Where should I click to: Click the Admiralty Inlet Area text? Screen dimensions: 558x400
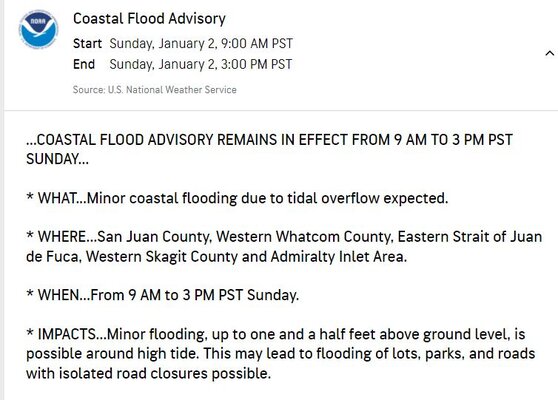[x=338, y=257]
